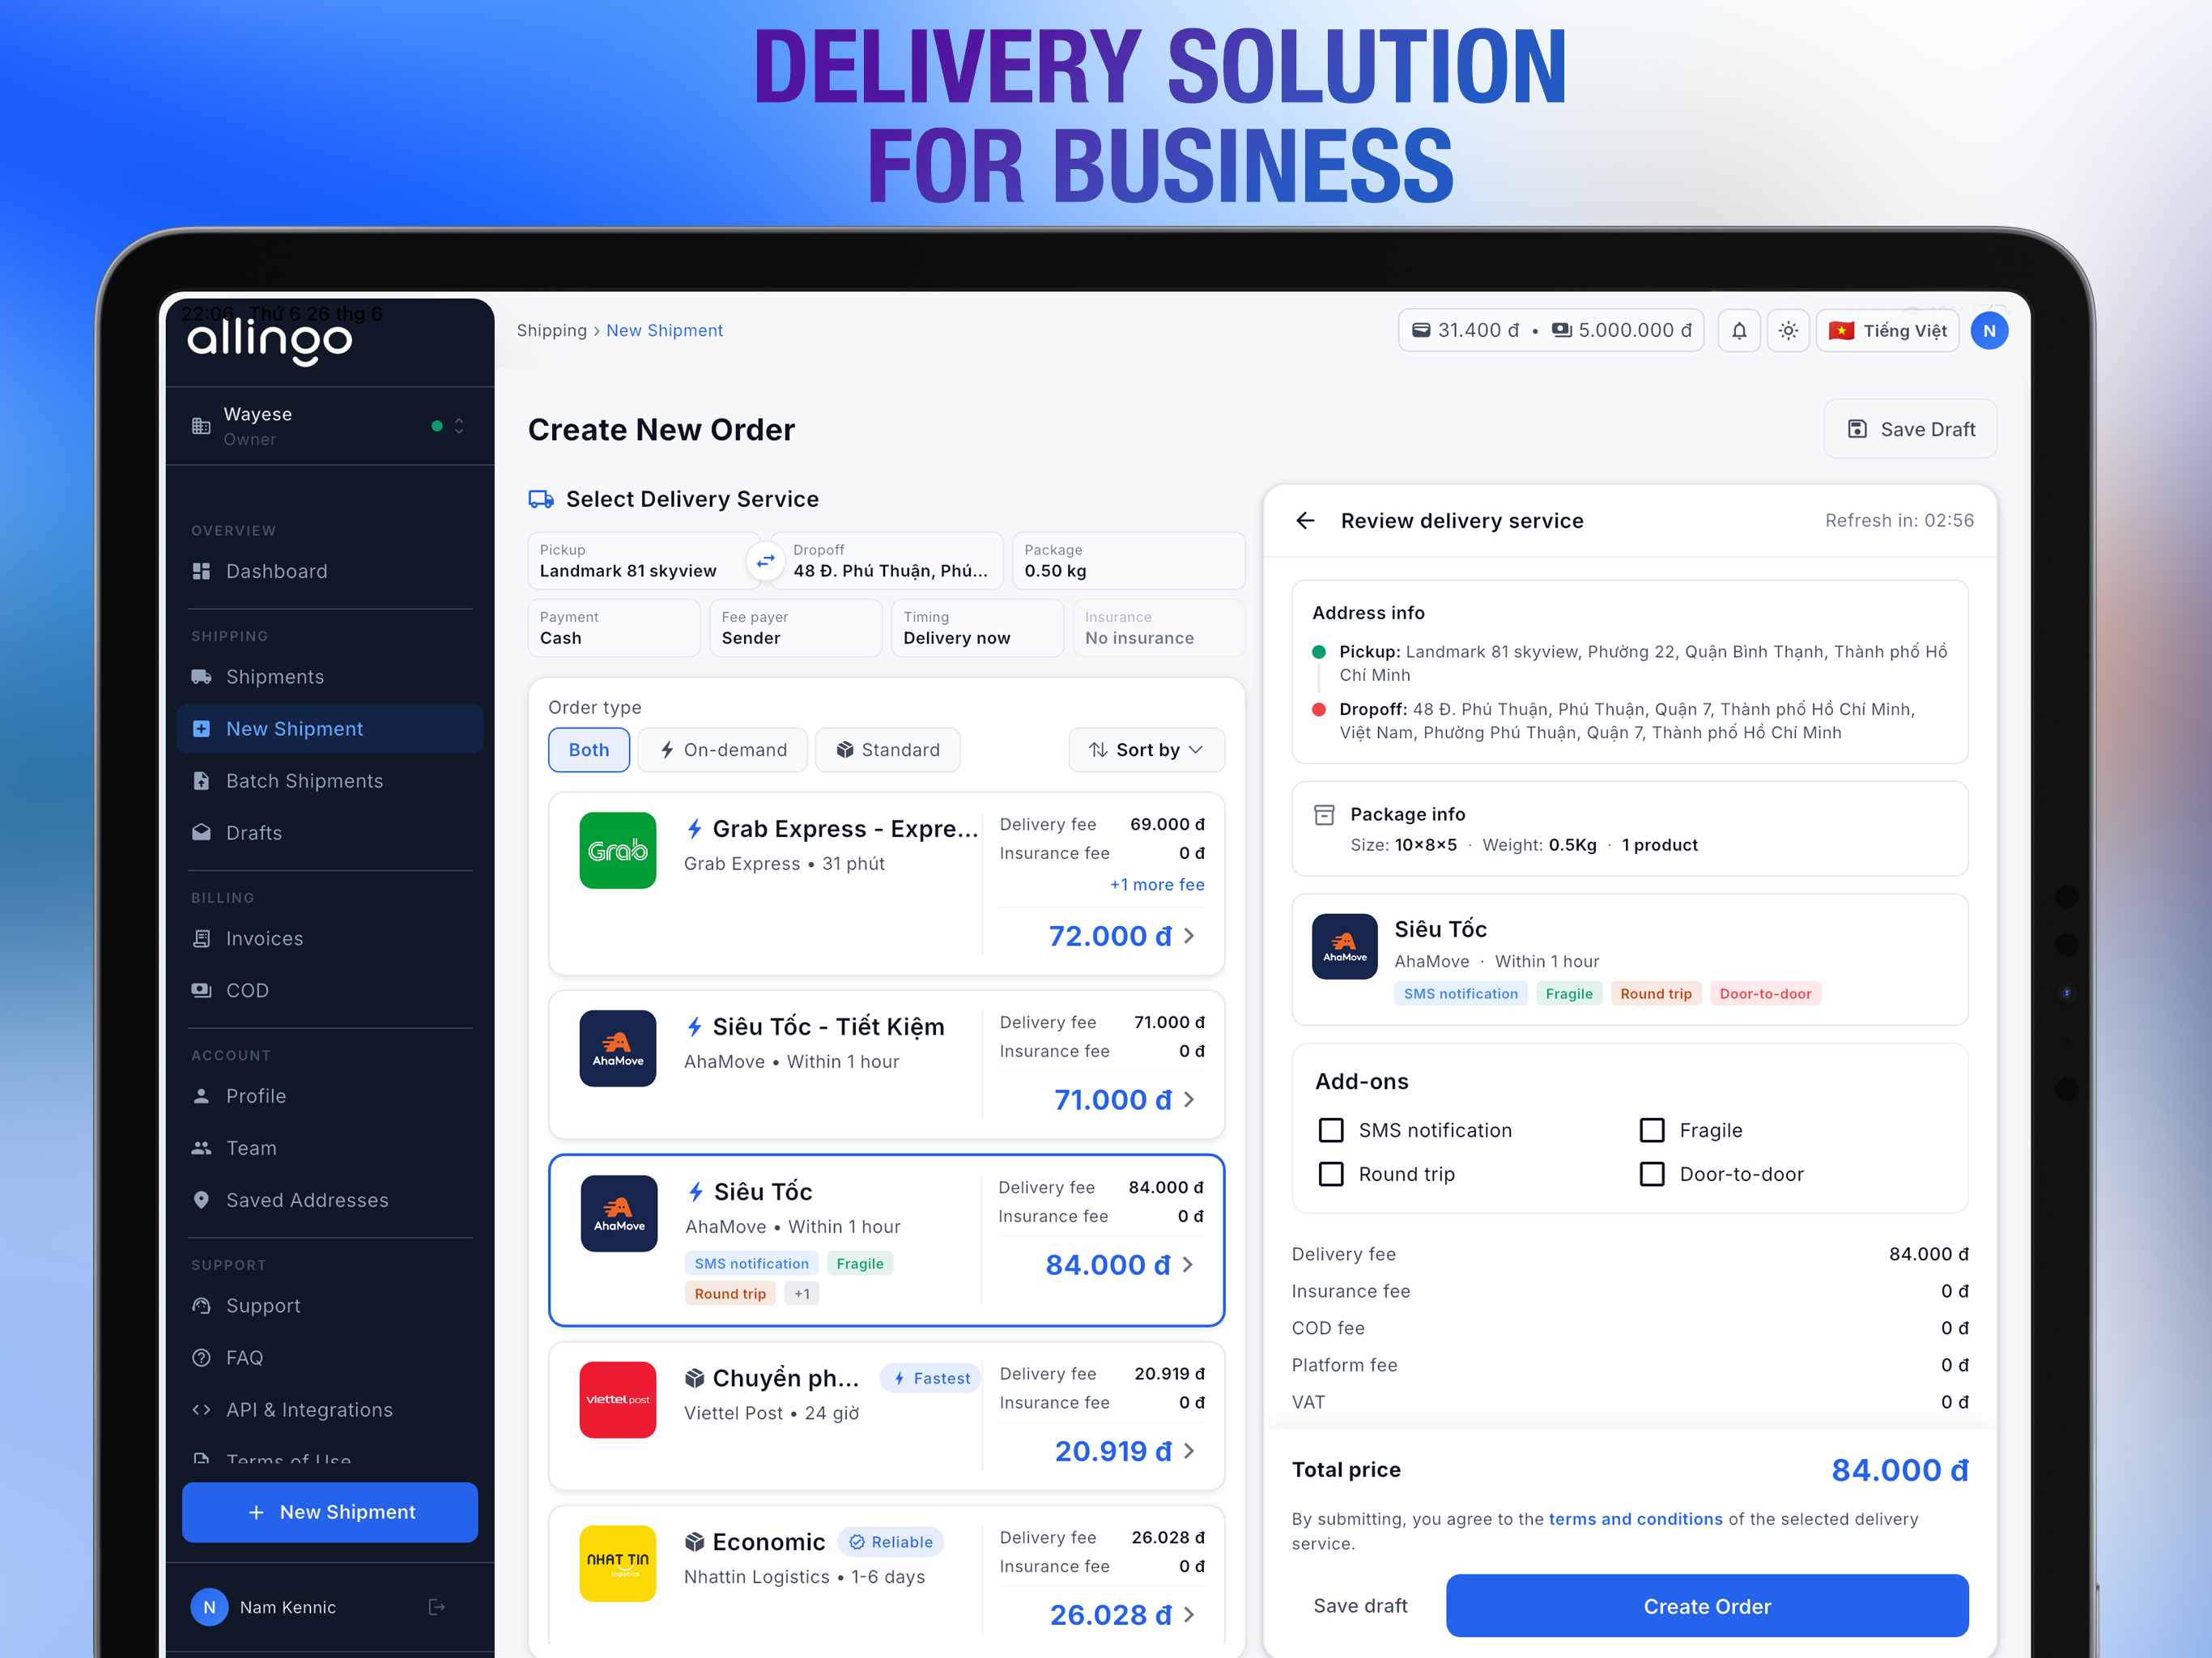Viewport: 2212px width, 1658px height.
Task: Expand Nhattin Economic 26.028 đ chevron
Action: coord(1190,1615)
